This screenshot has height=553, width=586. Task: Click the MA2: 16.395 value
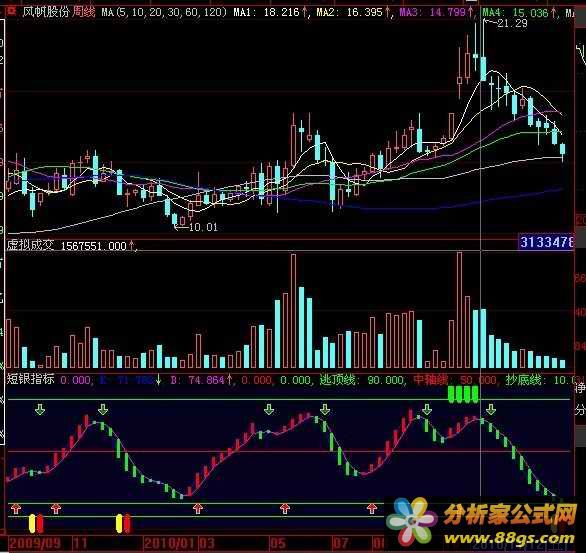tap(353, 13)
